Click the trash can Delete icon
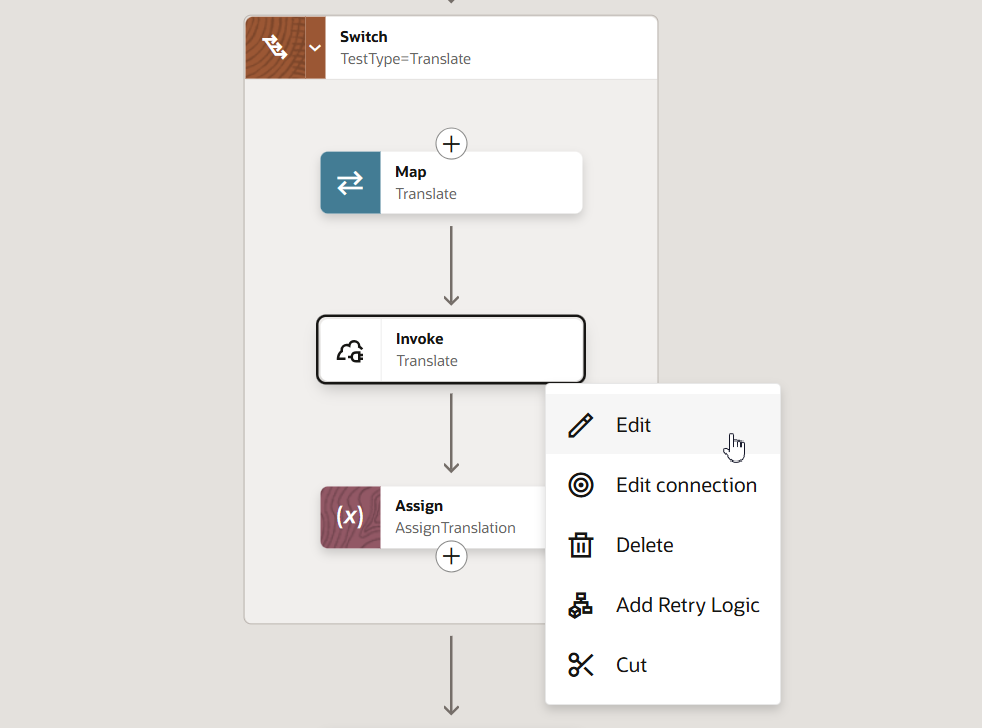This screenshot has width=982, height=728. 581,544
